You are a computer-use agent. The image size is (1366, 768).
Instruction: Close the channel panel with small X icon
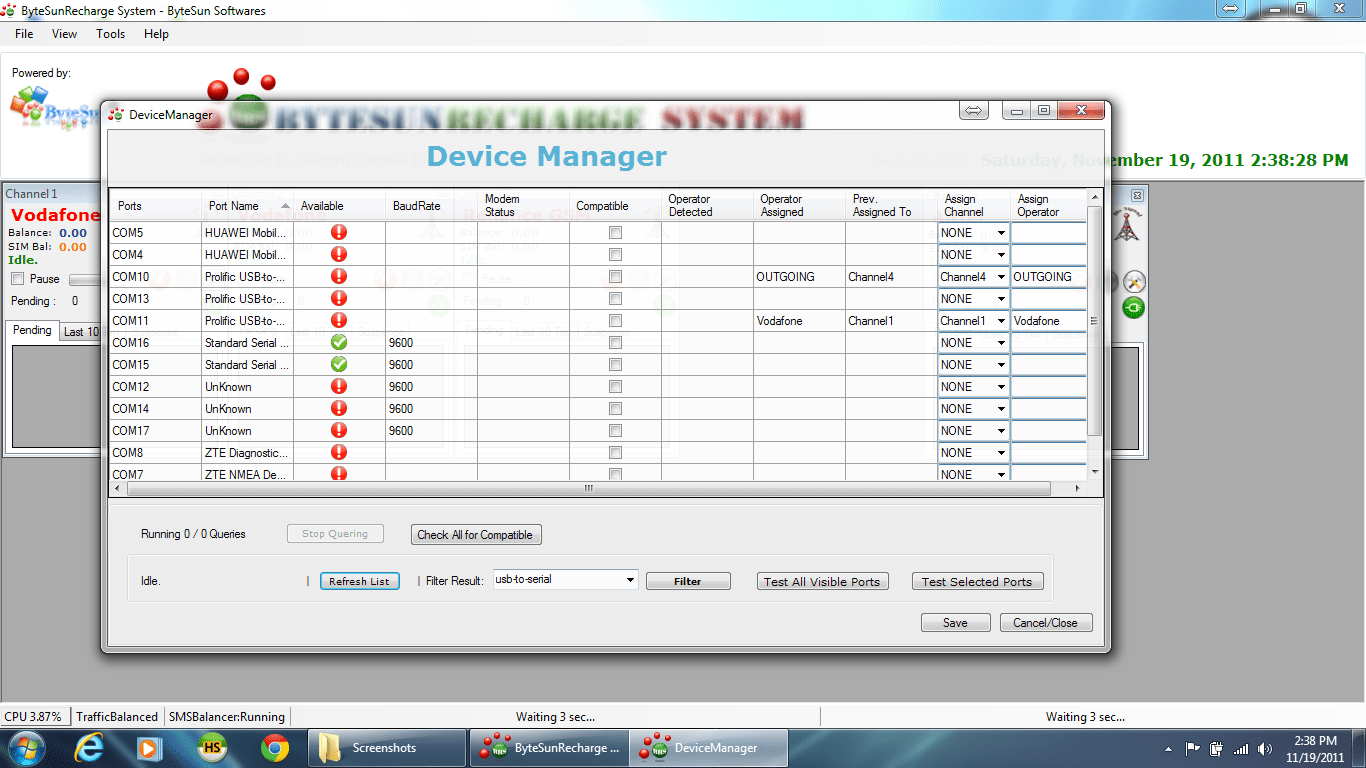[x=1137, y=195]
